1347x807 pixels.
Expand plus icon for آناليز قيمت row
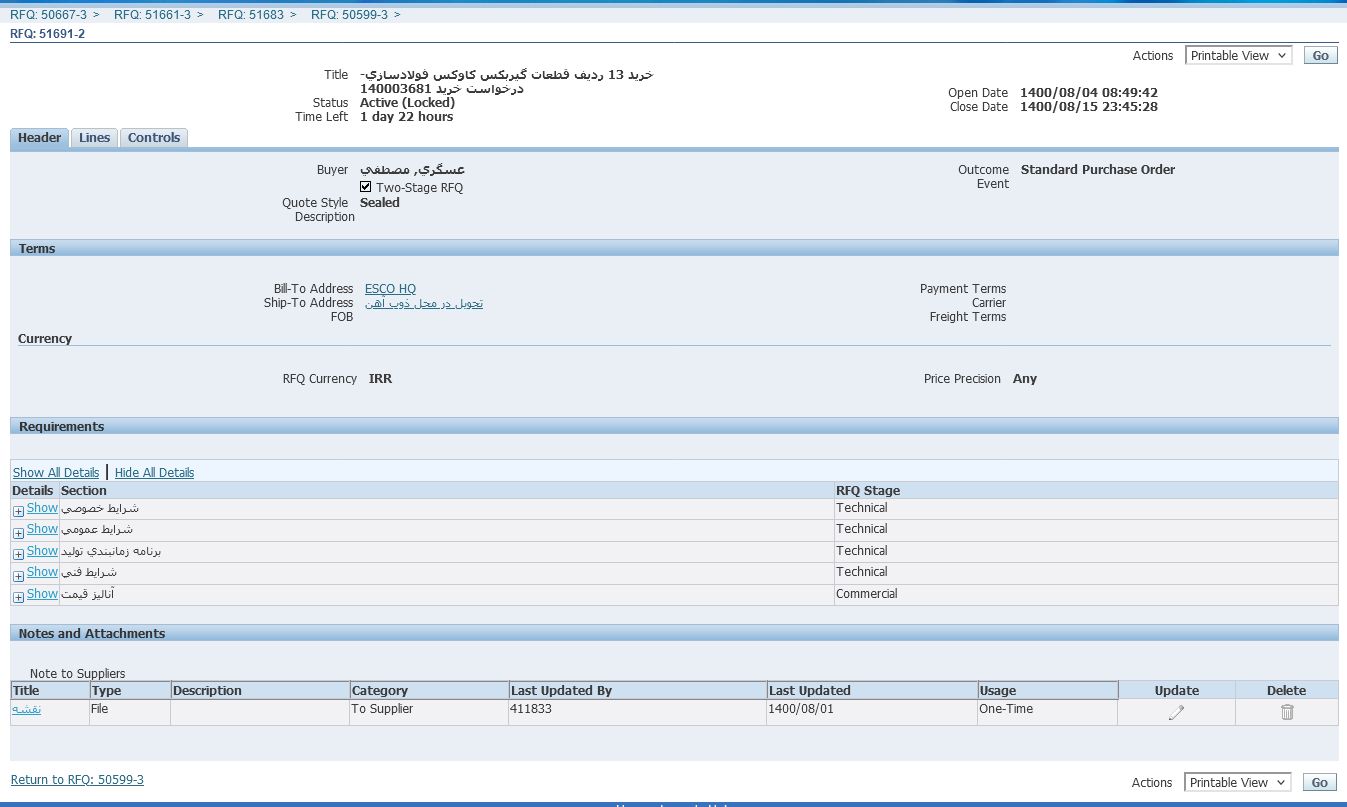pos(18,597)
